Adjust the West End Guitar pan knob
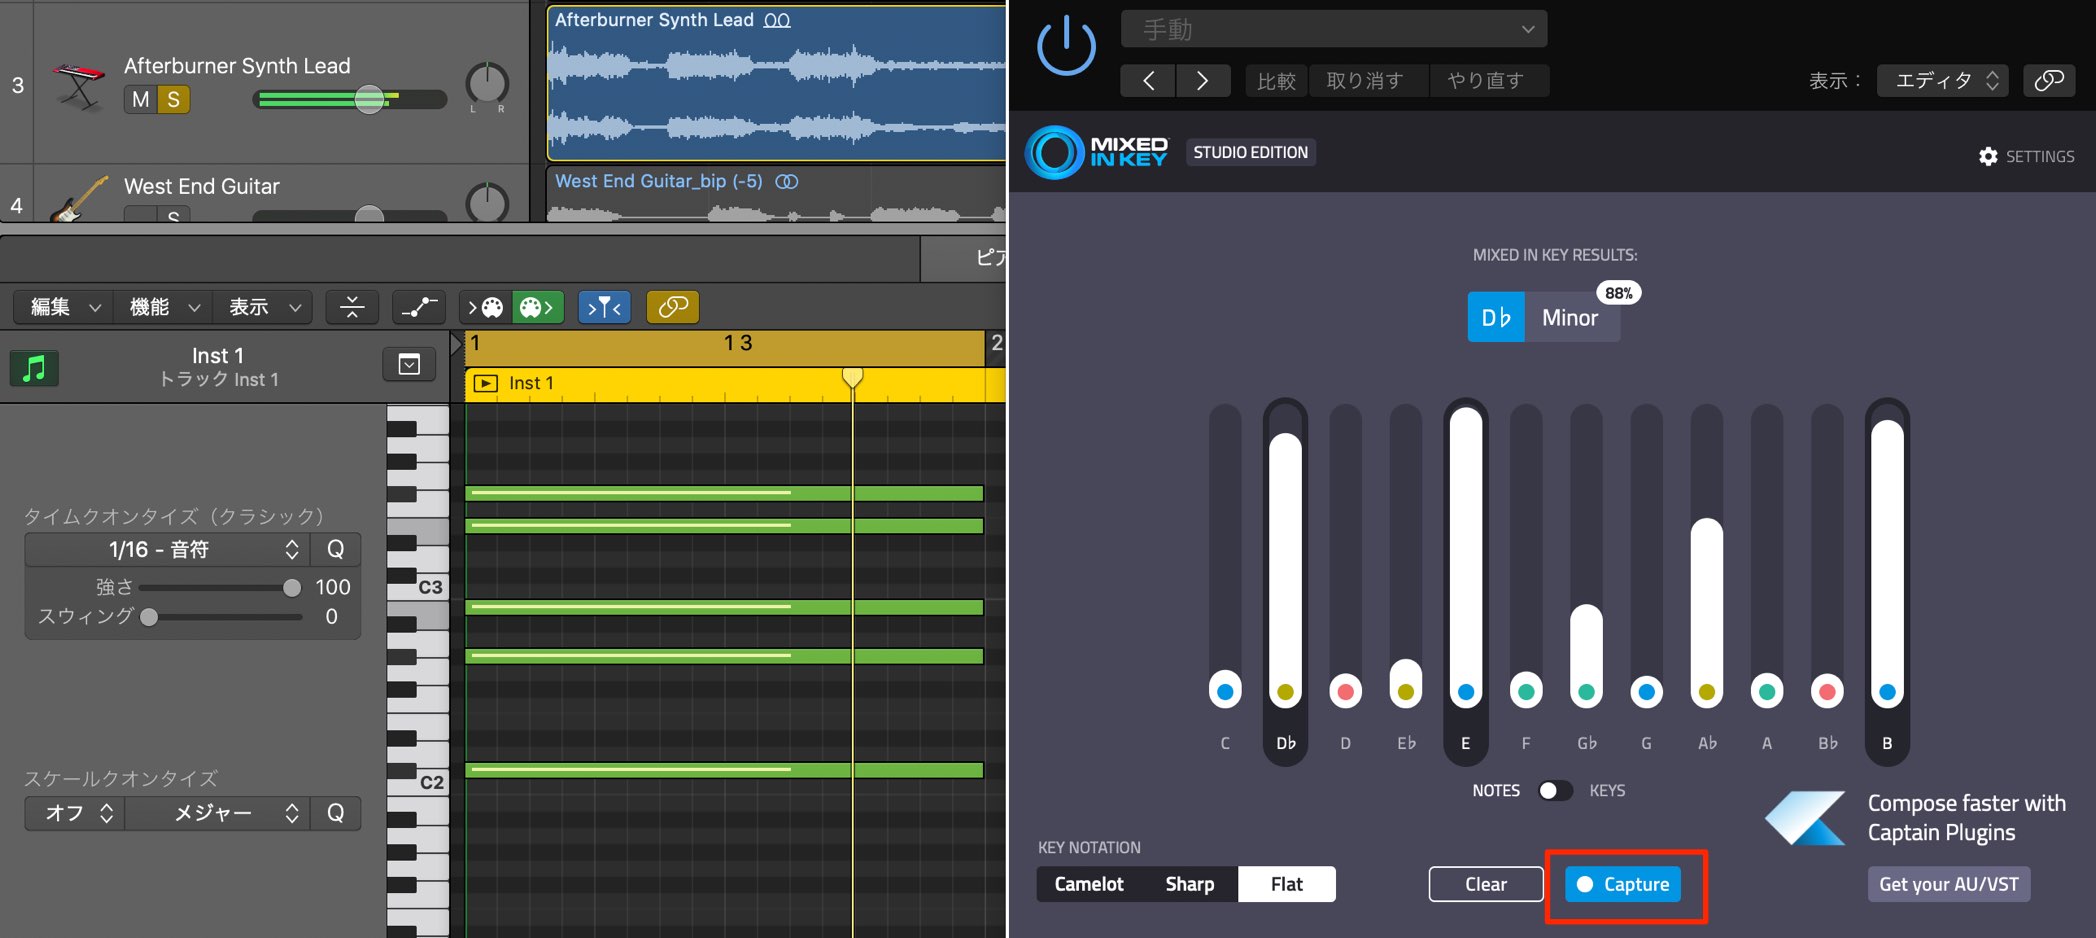The height and width of the screenshot is (938, 2096). click(x=487, y=203)
